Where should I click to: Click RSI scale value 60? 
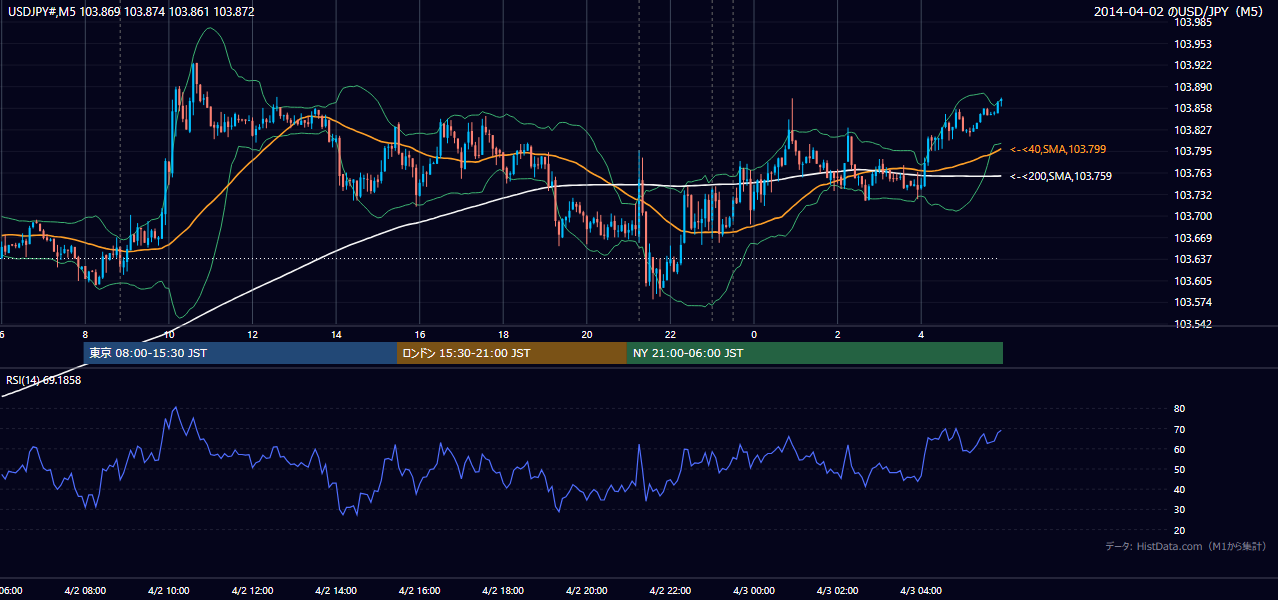pyautogui.click(x=1179, y=449)
